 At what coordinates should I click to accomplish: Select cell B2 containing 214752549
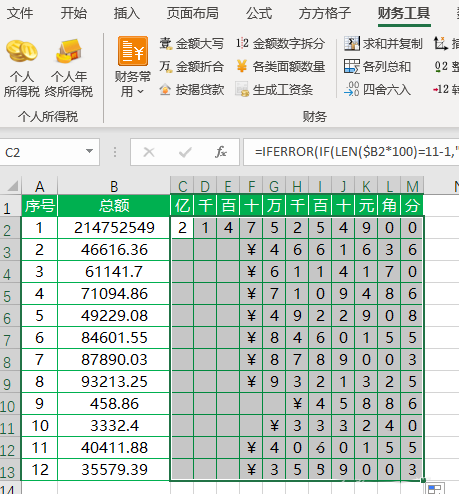[x=114, y=228]
